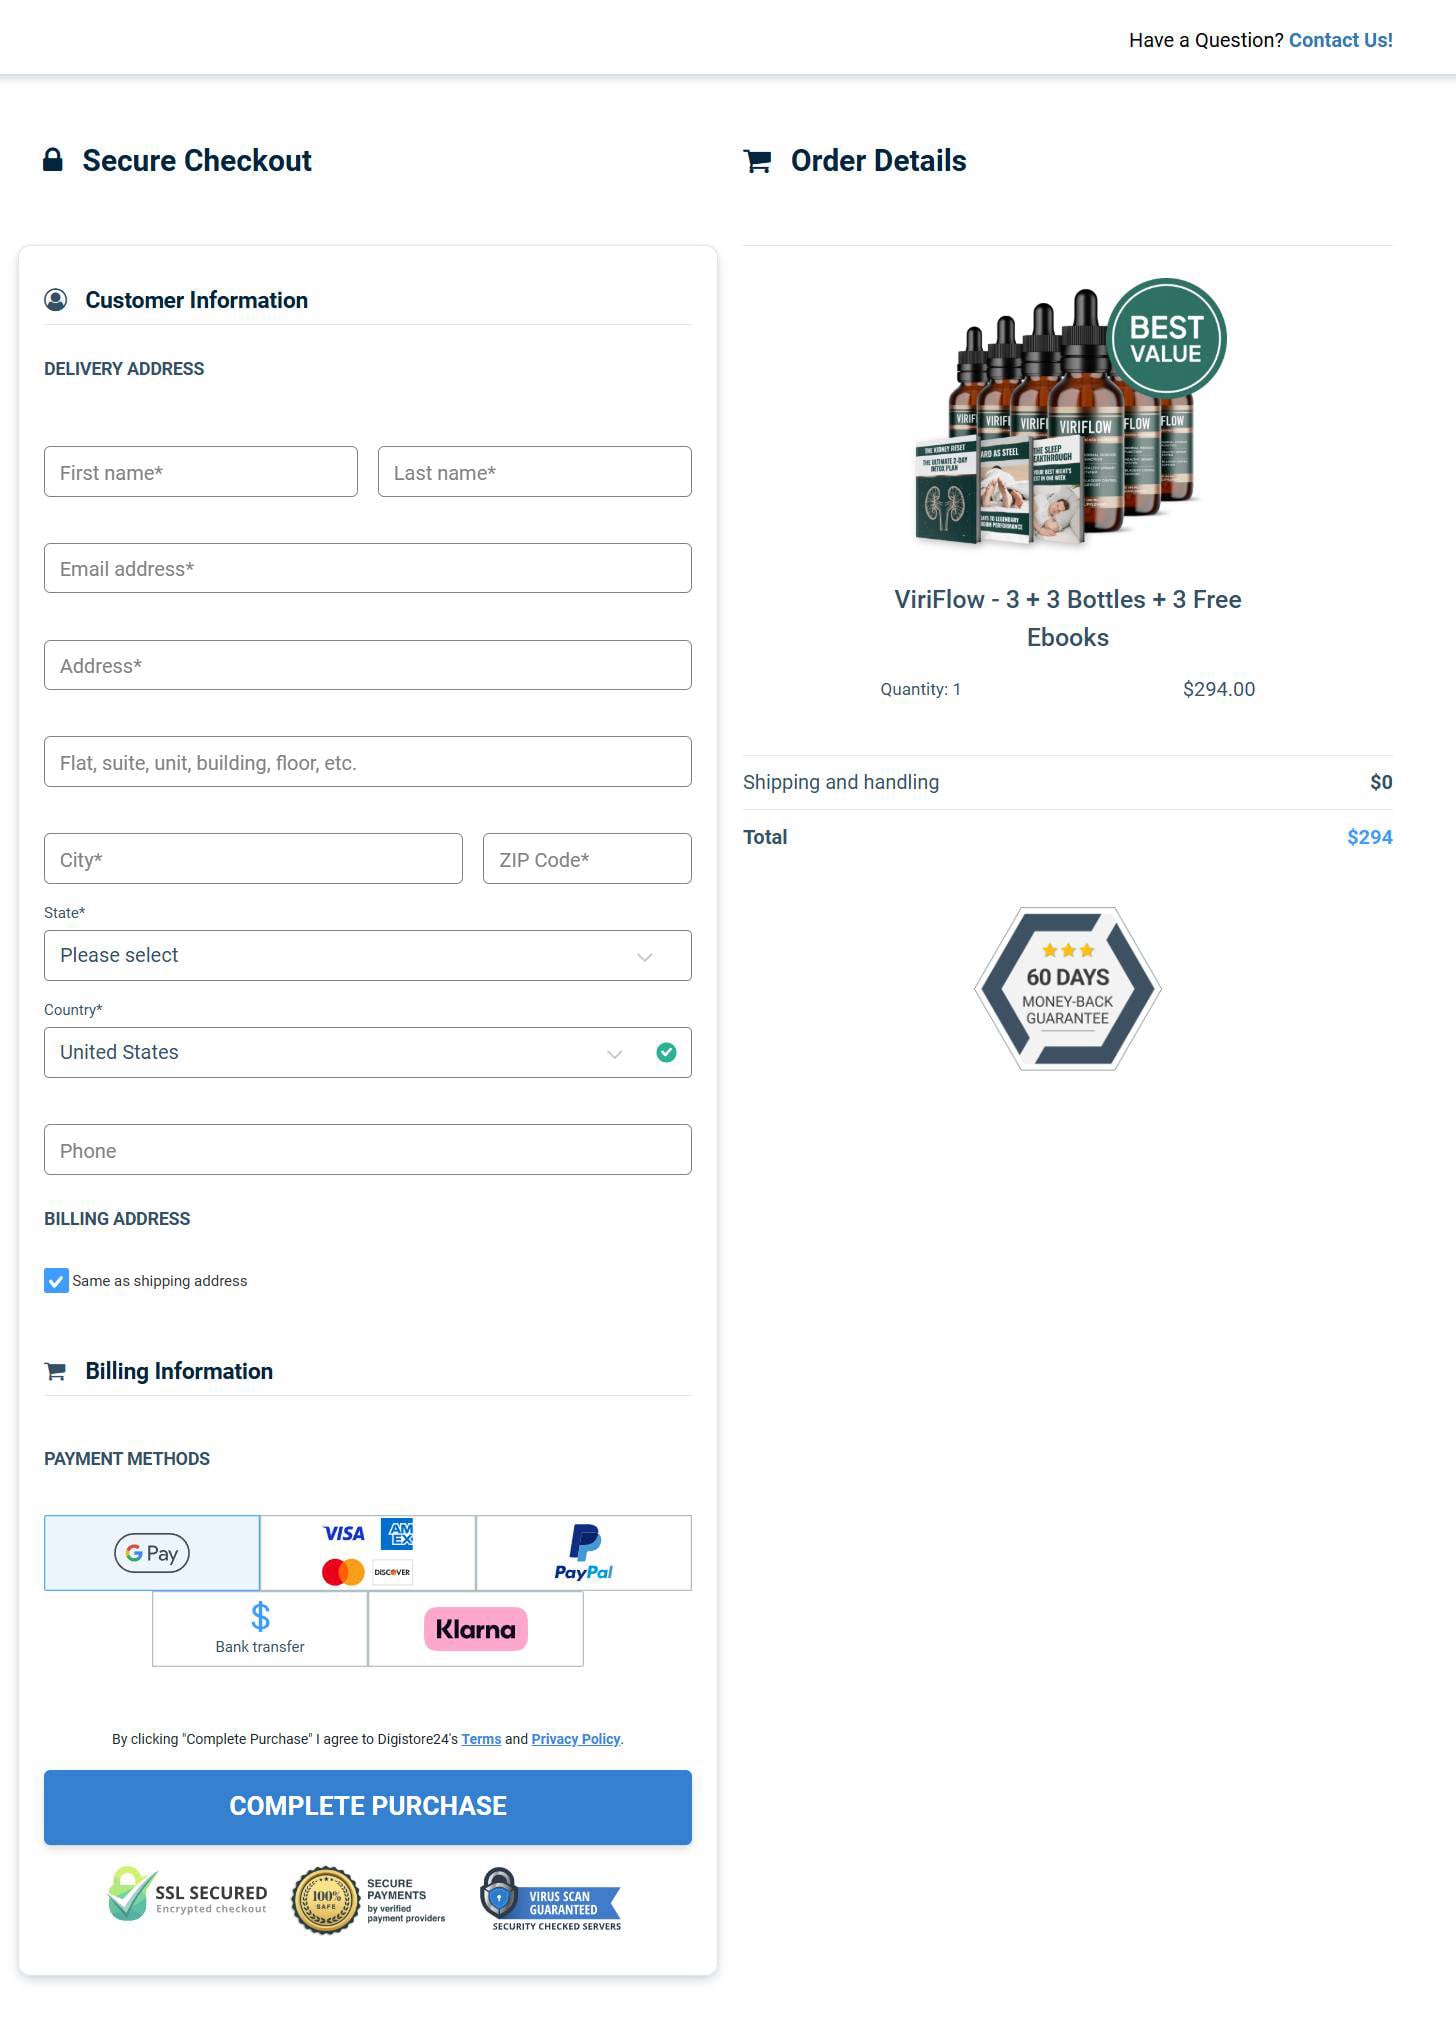Click the State dropdown chevron arrow
1456x2034 pixels.
tap(645, 957)
